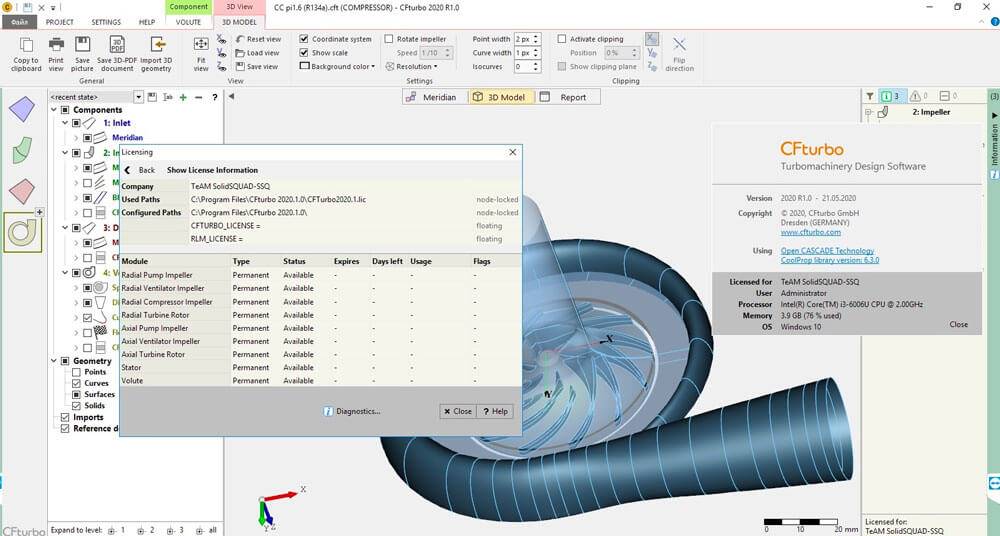Click the Print view icon
1000x536 pixels.
[x=56, y=45]
